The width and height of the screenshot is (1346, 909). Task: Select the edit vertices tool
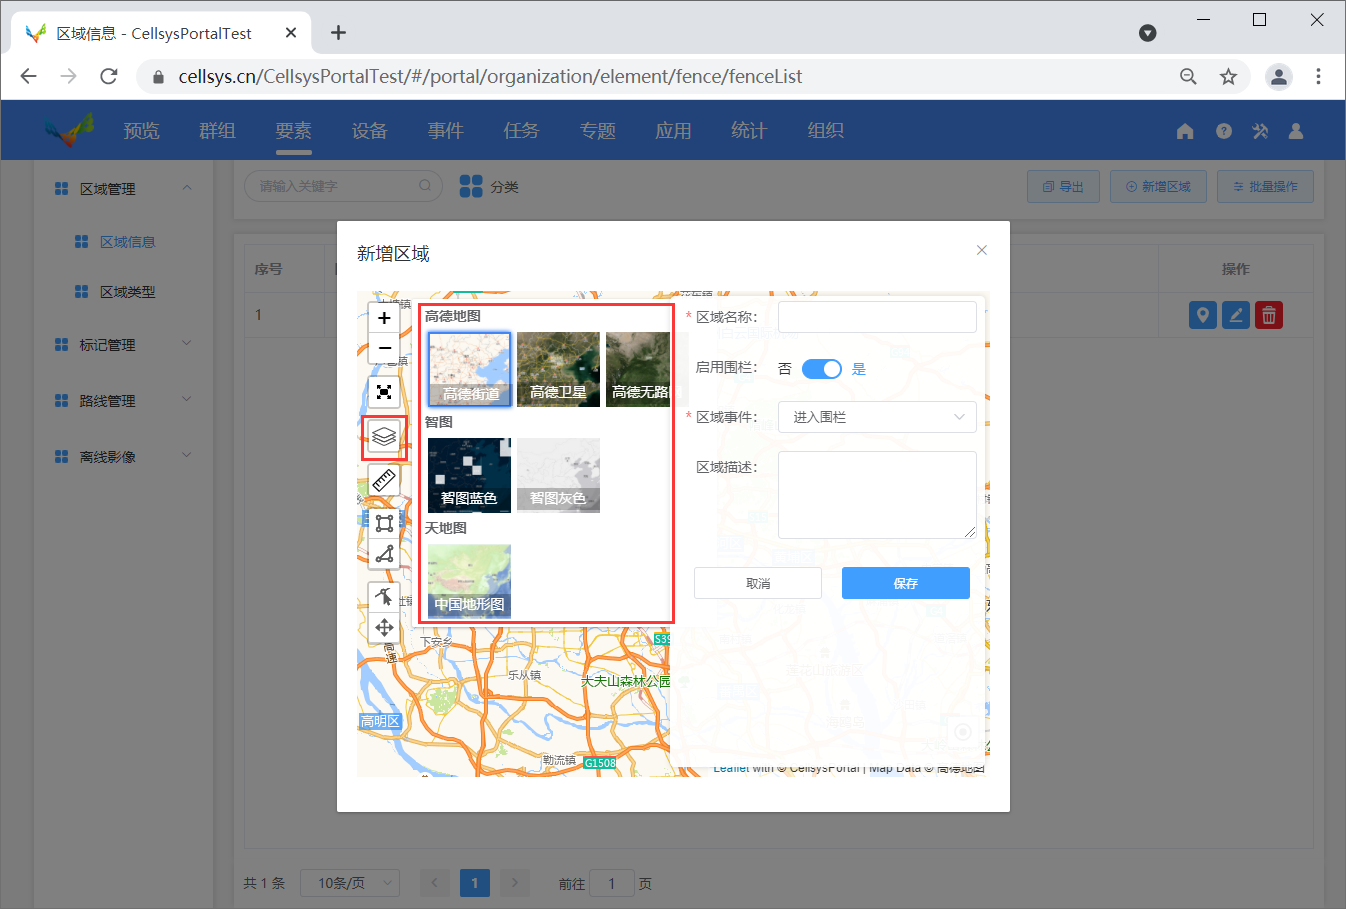tap(384, 597)
